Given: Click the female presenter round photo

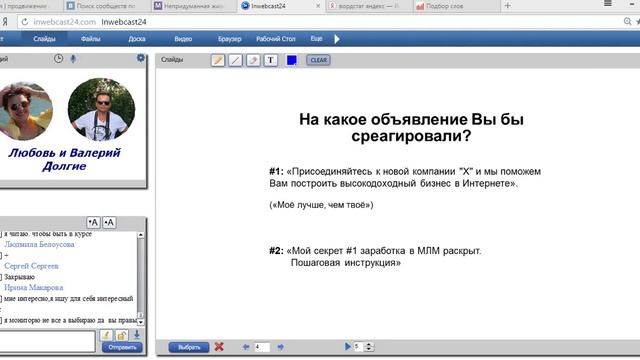Looking at the screenshot, I should tap(25, 110).
